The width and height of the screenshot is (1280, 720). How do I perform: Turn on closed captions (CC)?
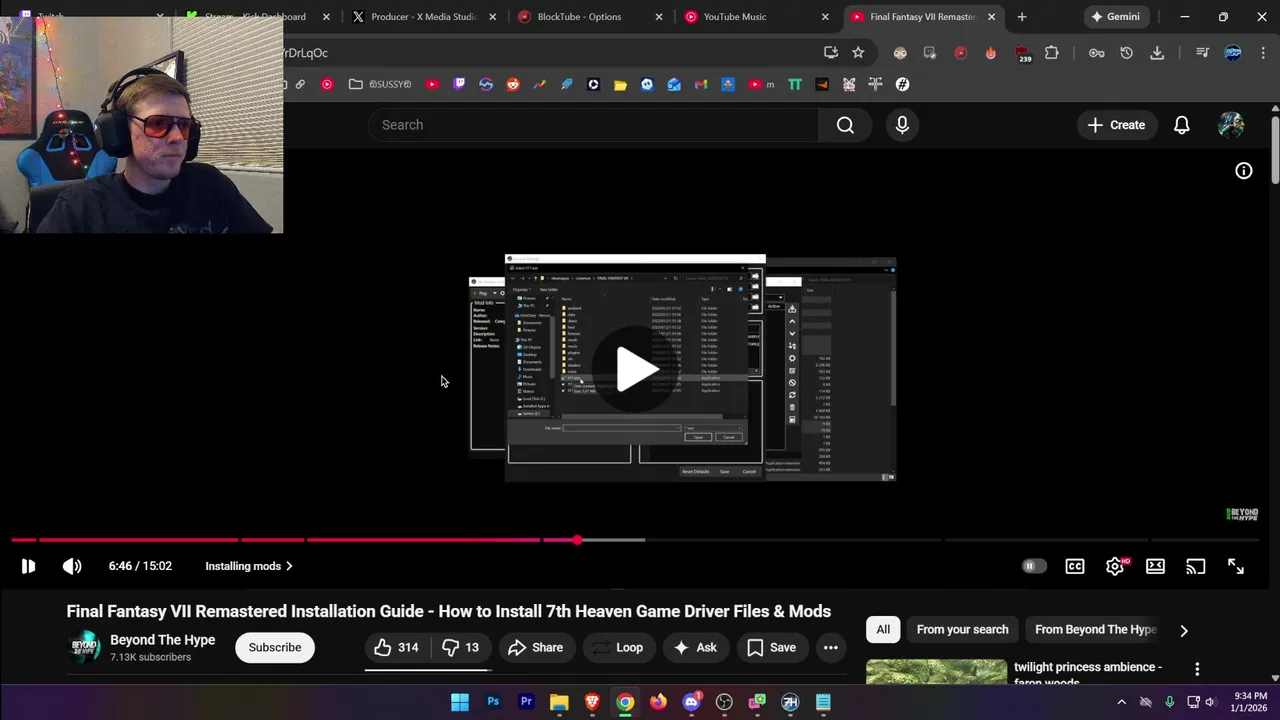coord(1075,566)
